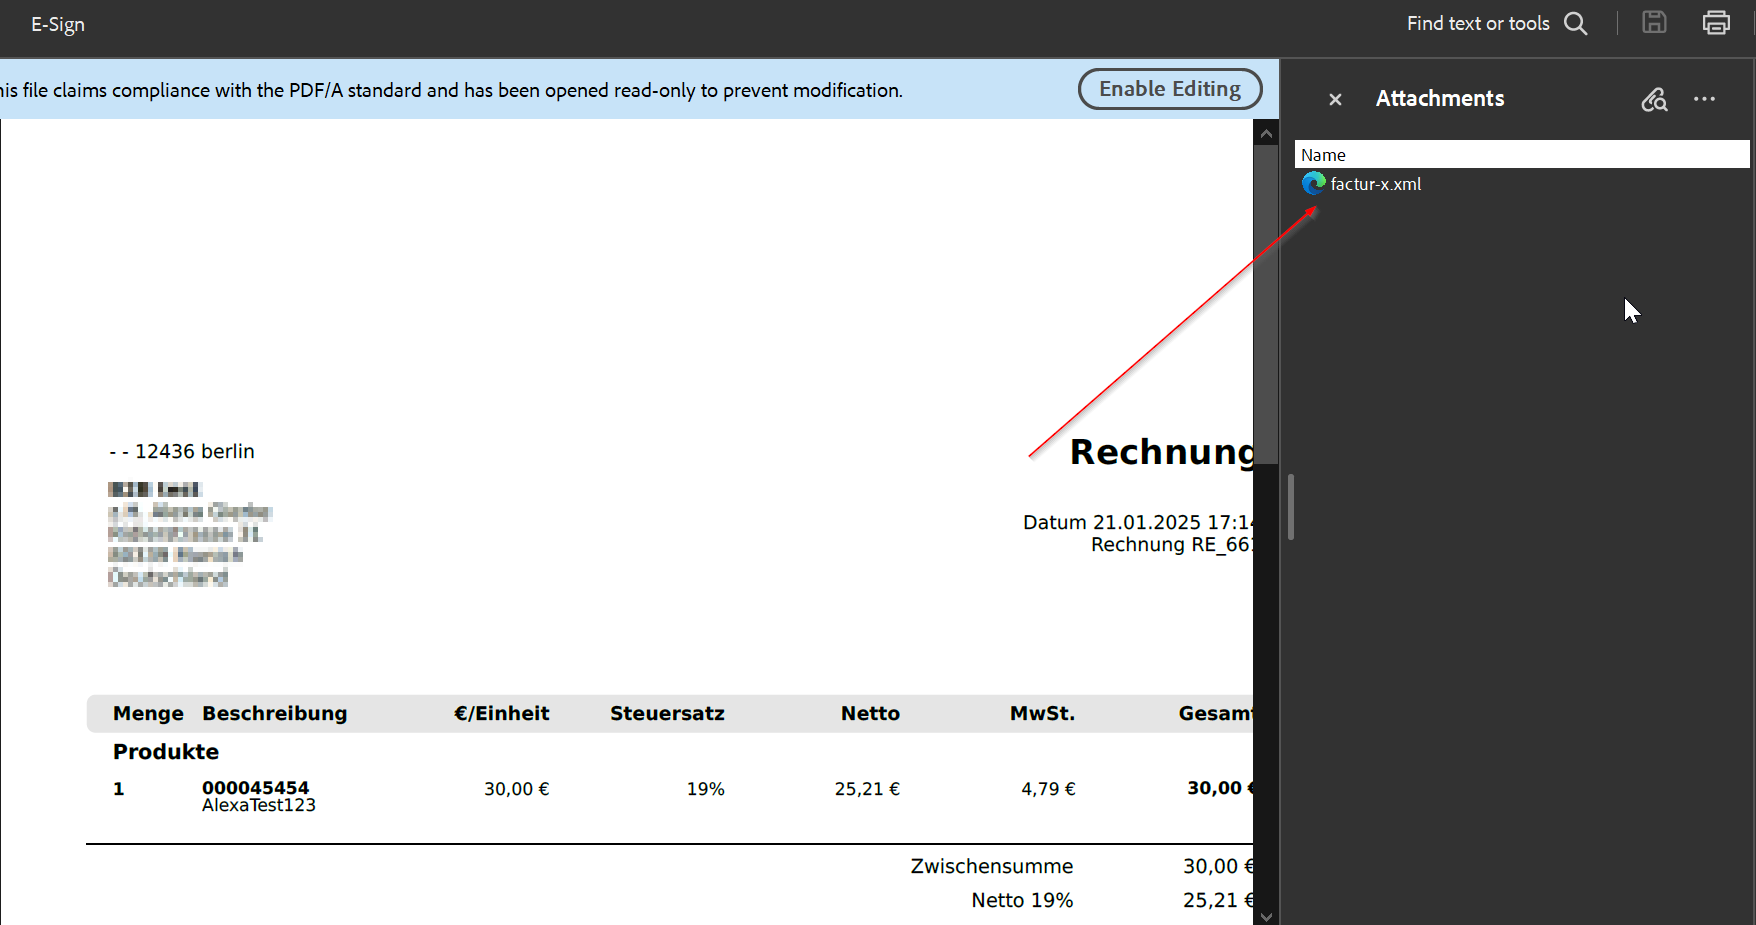Select the factur-x.xml attachment
This screenshot has height=925, width=1756.
tap(1375, 184)
